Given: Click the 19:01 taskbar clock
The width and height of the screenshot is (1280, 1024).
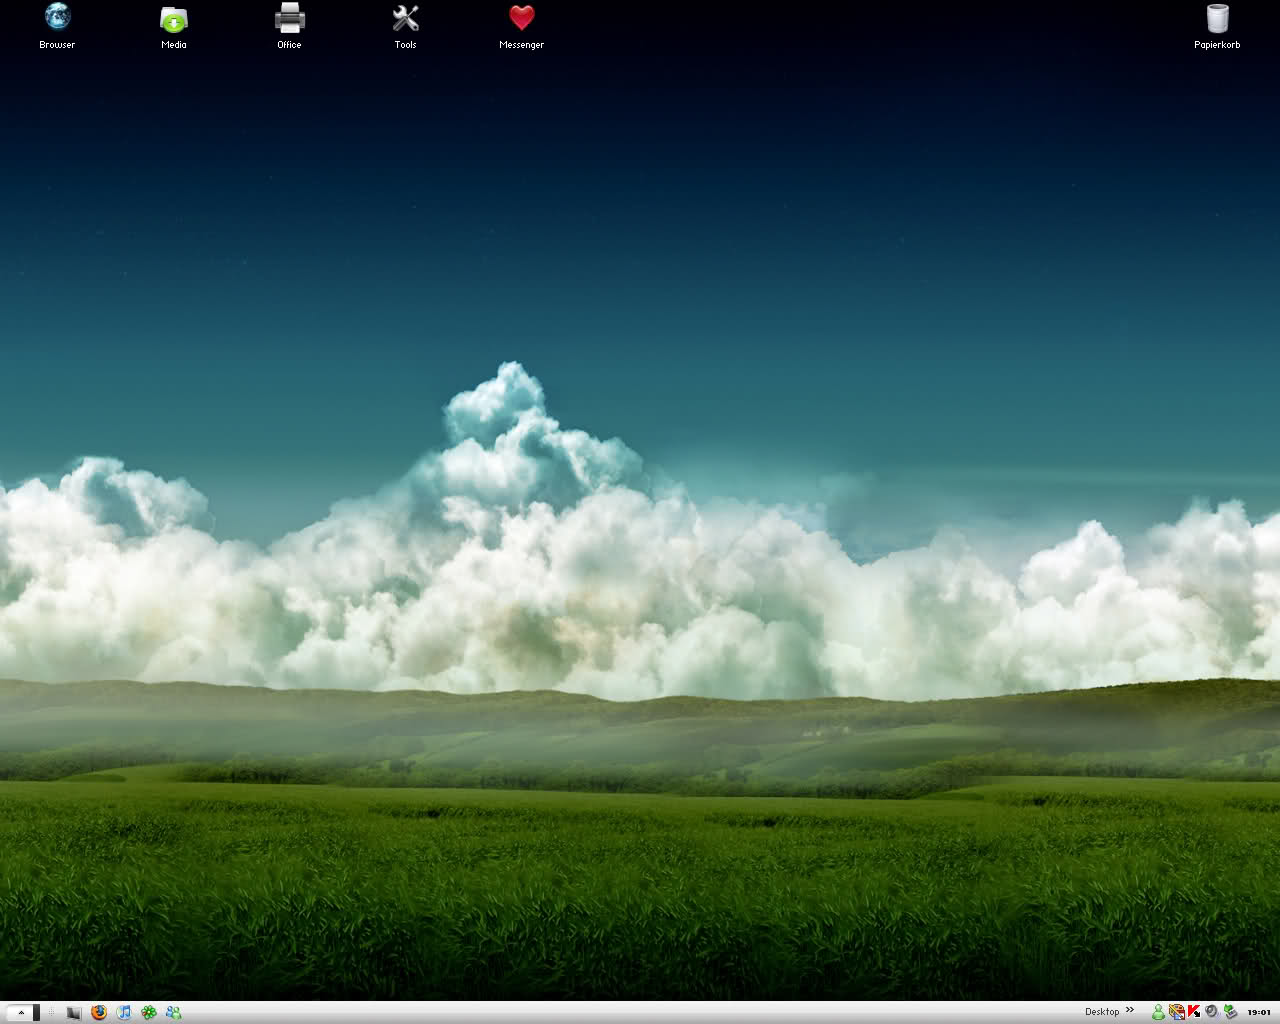Looking at the screenshot, I should coord(1258,1012).
